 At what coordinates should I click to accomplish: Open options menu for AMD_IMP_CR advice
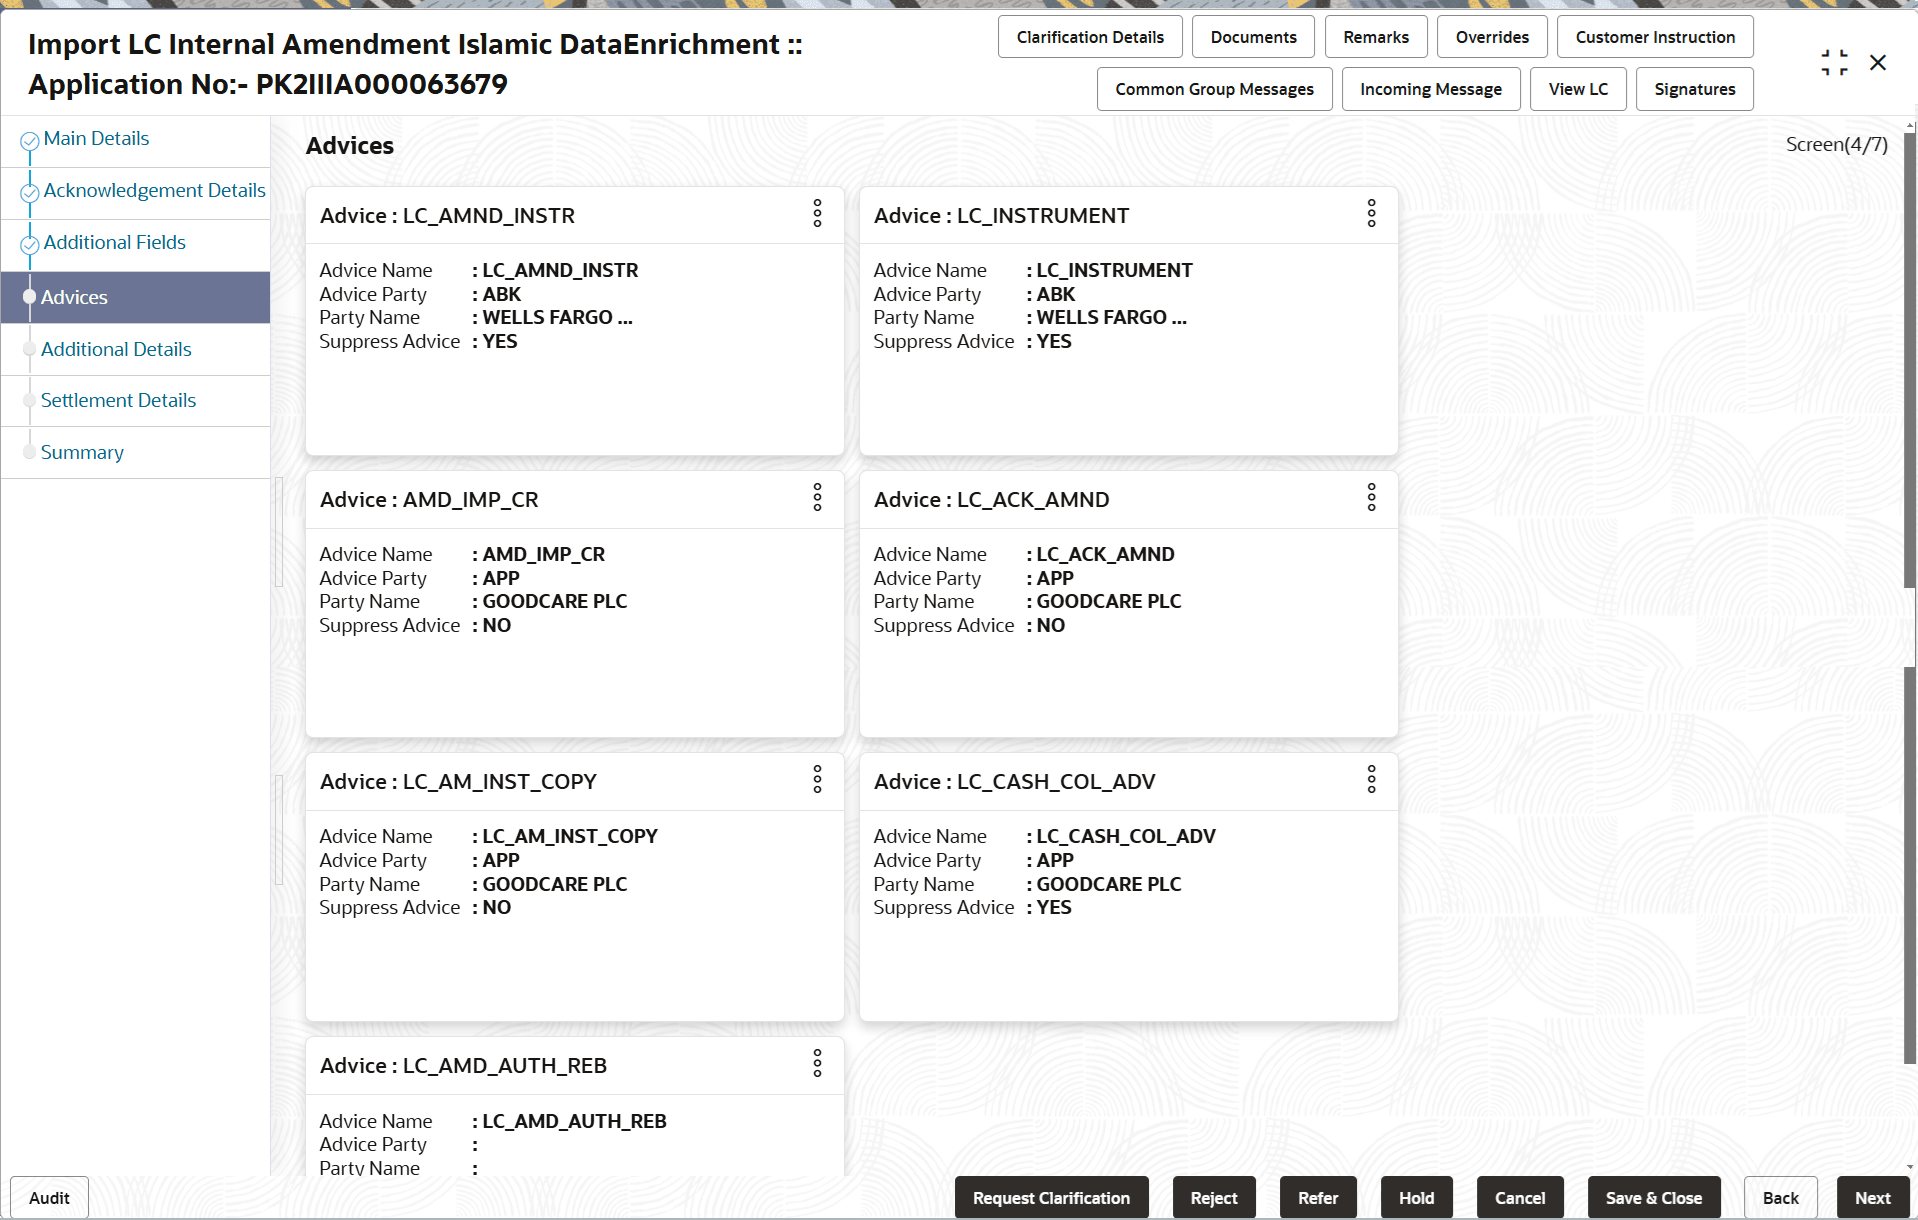[x=817, y=497]
